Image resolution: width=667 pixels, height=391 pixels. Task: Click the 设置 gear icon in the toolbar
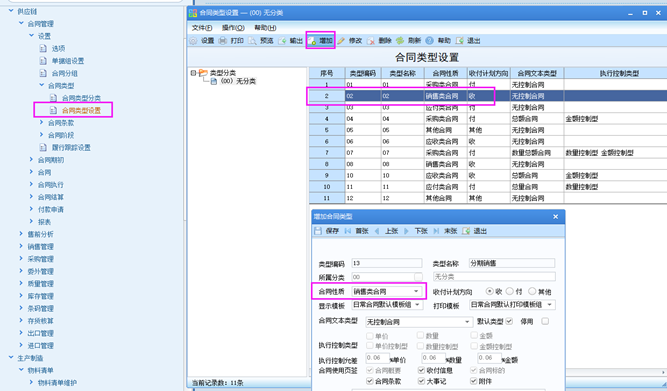(194, 41)
